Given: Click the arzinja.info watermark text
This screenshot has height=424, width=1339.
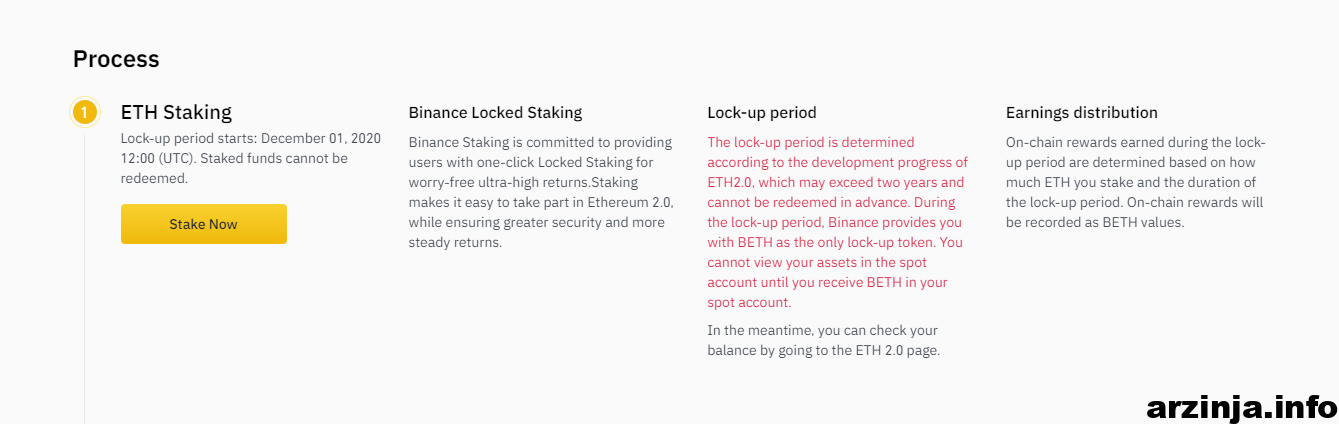Looking at the screenshot, I should (1242, 406).
